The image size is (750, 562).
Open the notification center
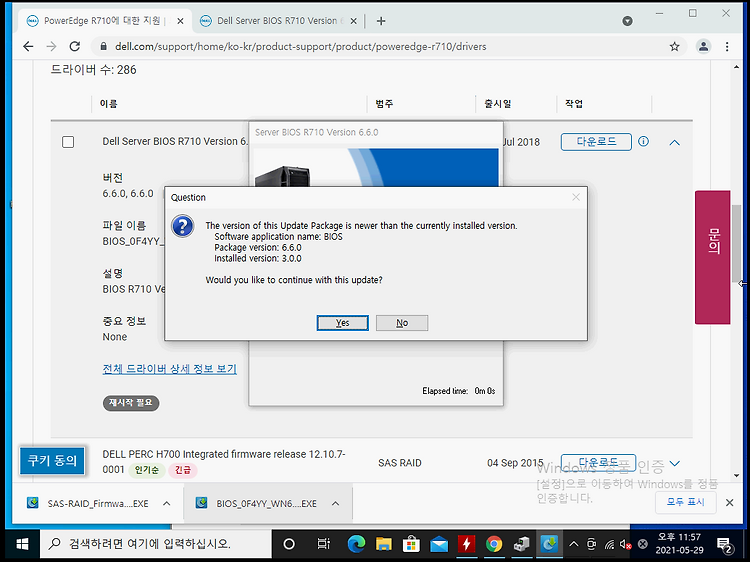(725, 544)
